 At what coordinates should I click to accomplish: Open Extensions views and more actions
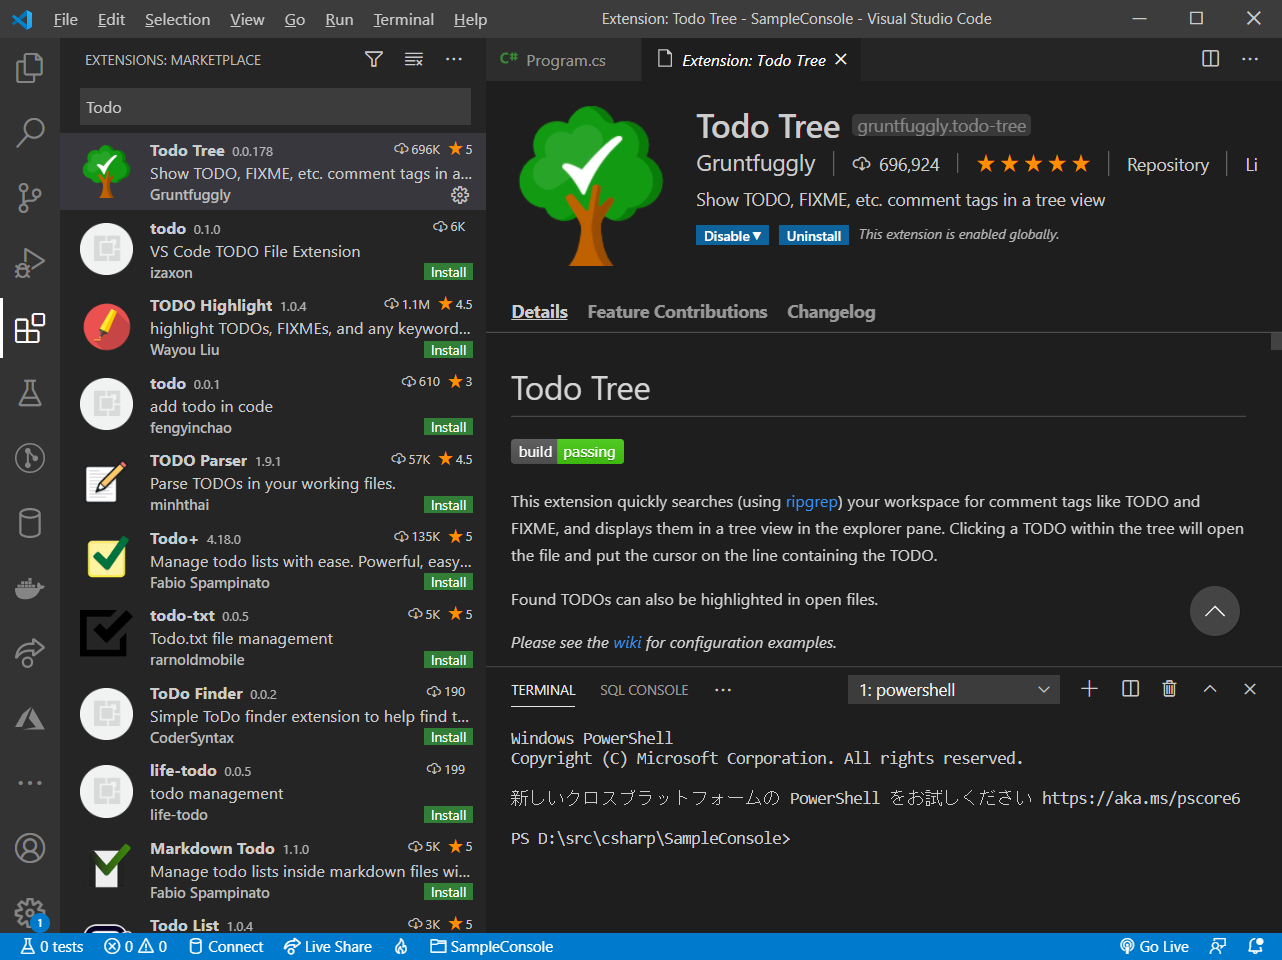pyautogui.click(x=454, y=60)
